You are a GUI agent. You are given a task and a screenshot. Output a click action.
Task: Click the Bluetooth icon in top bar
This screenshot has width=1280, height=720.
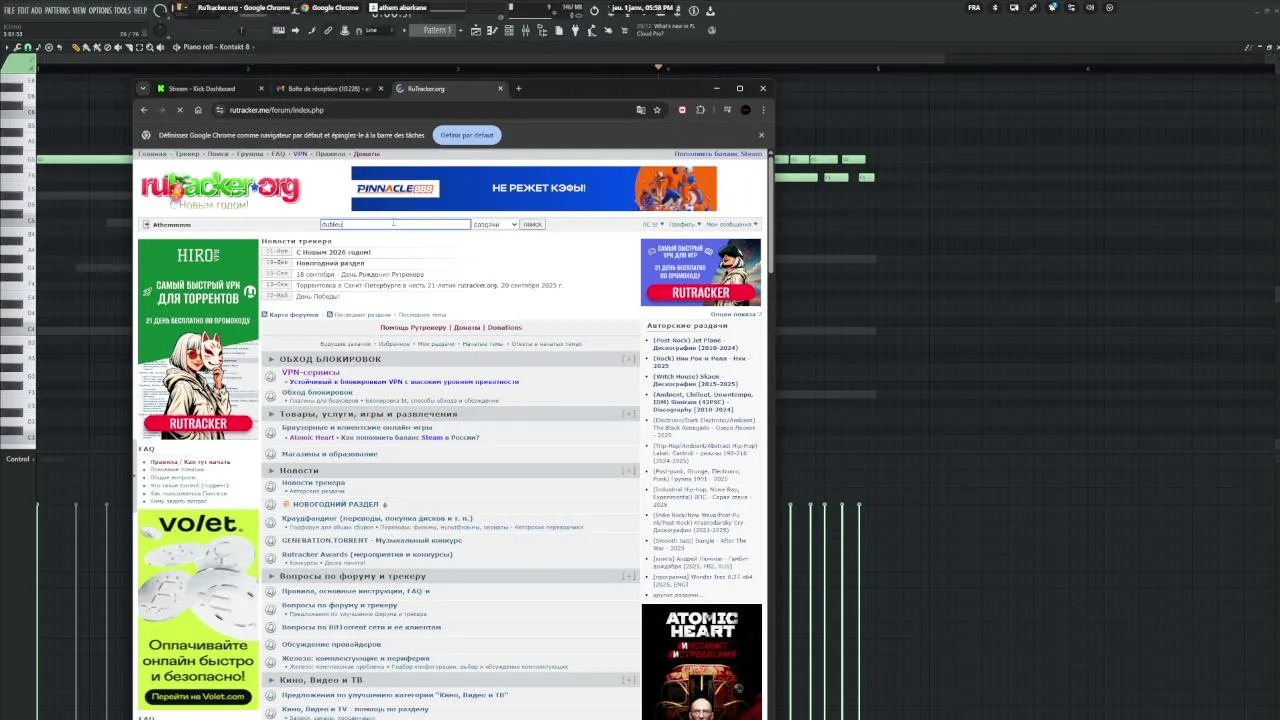point(995,7)
